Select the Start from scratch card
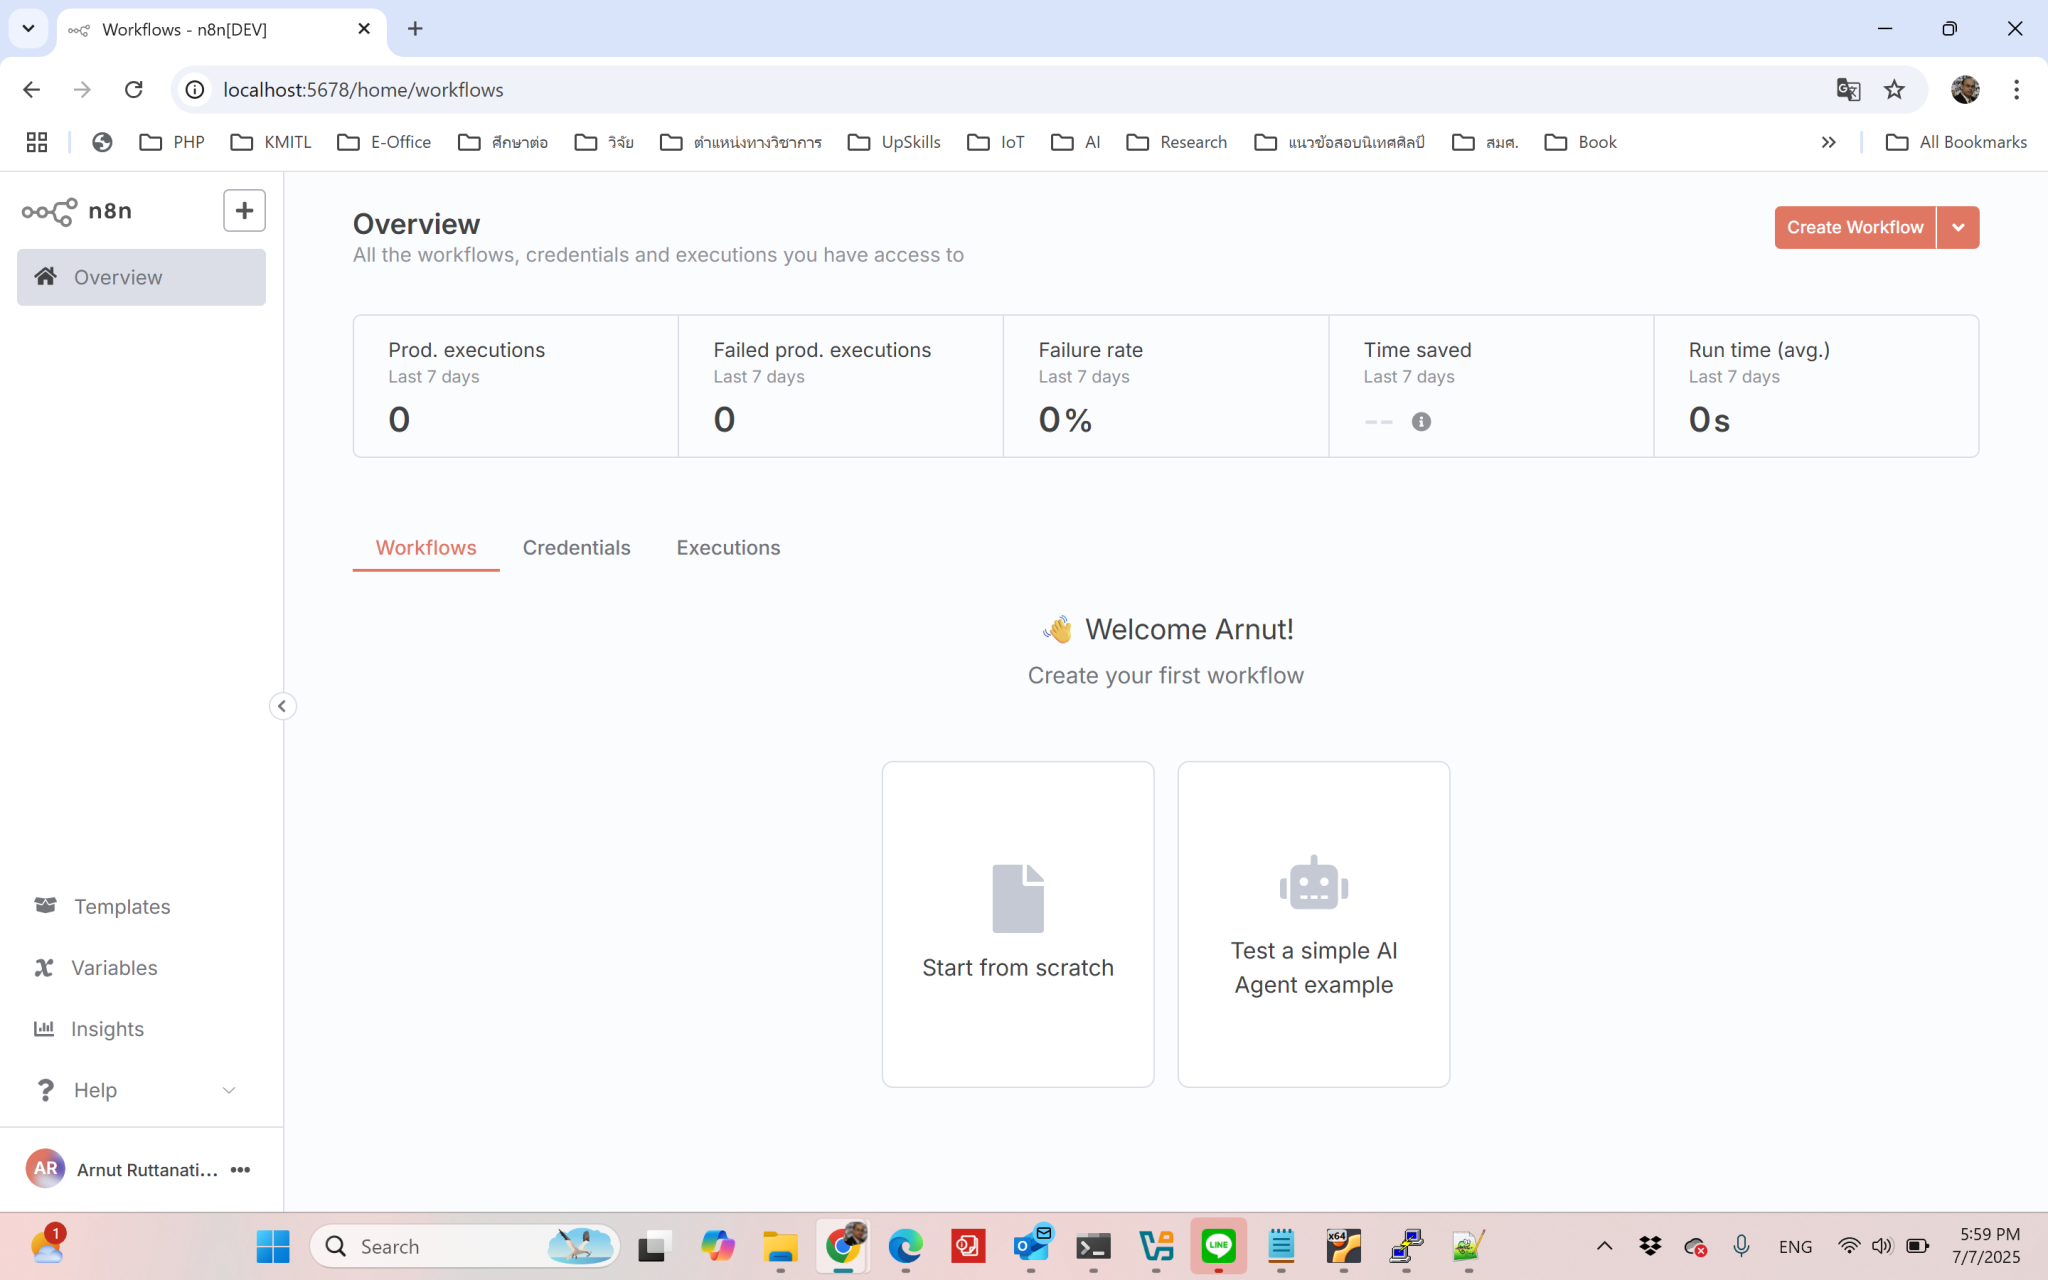The width and height of the screenshot is (2048, 1280). click(1017, 923)
